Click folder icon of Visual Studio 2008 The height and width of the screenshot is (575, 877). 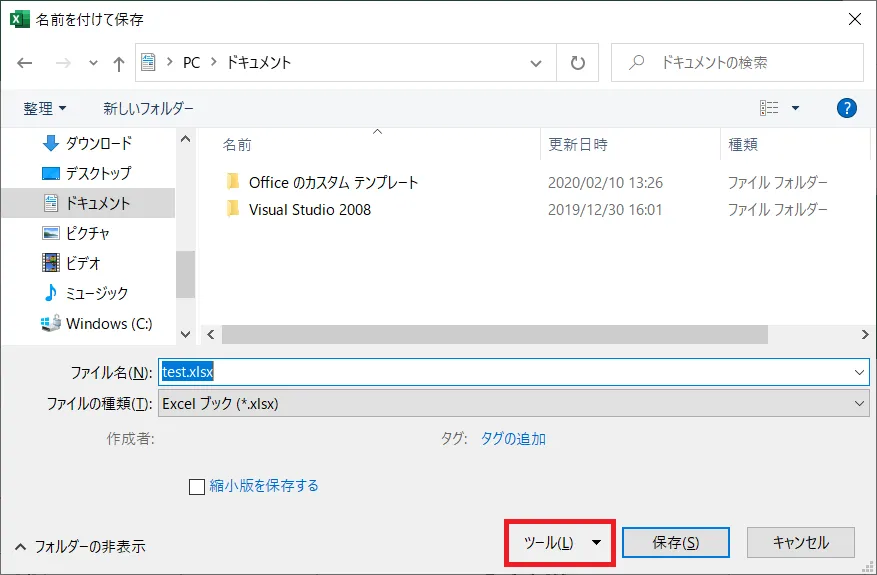[233, 209]
